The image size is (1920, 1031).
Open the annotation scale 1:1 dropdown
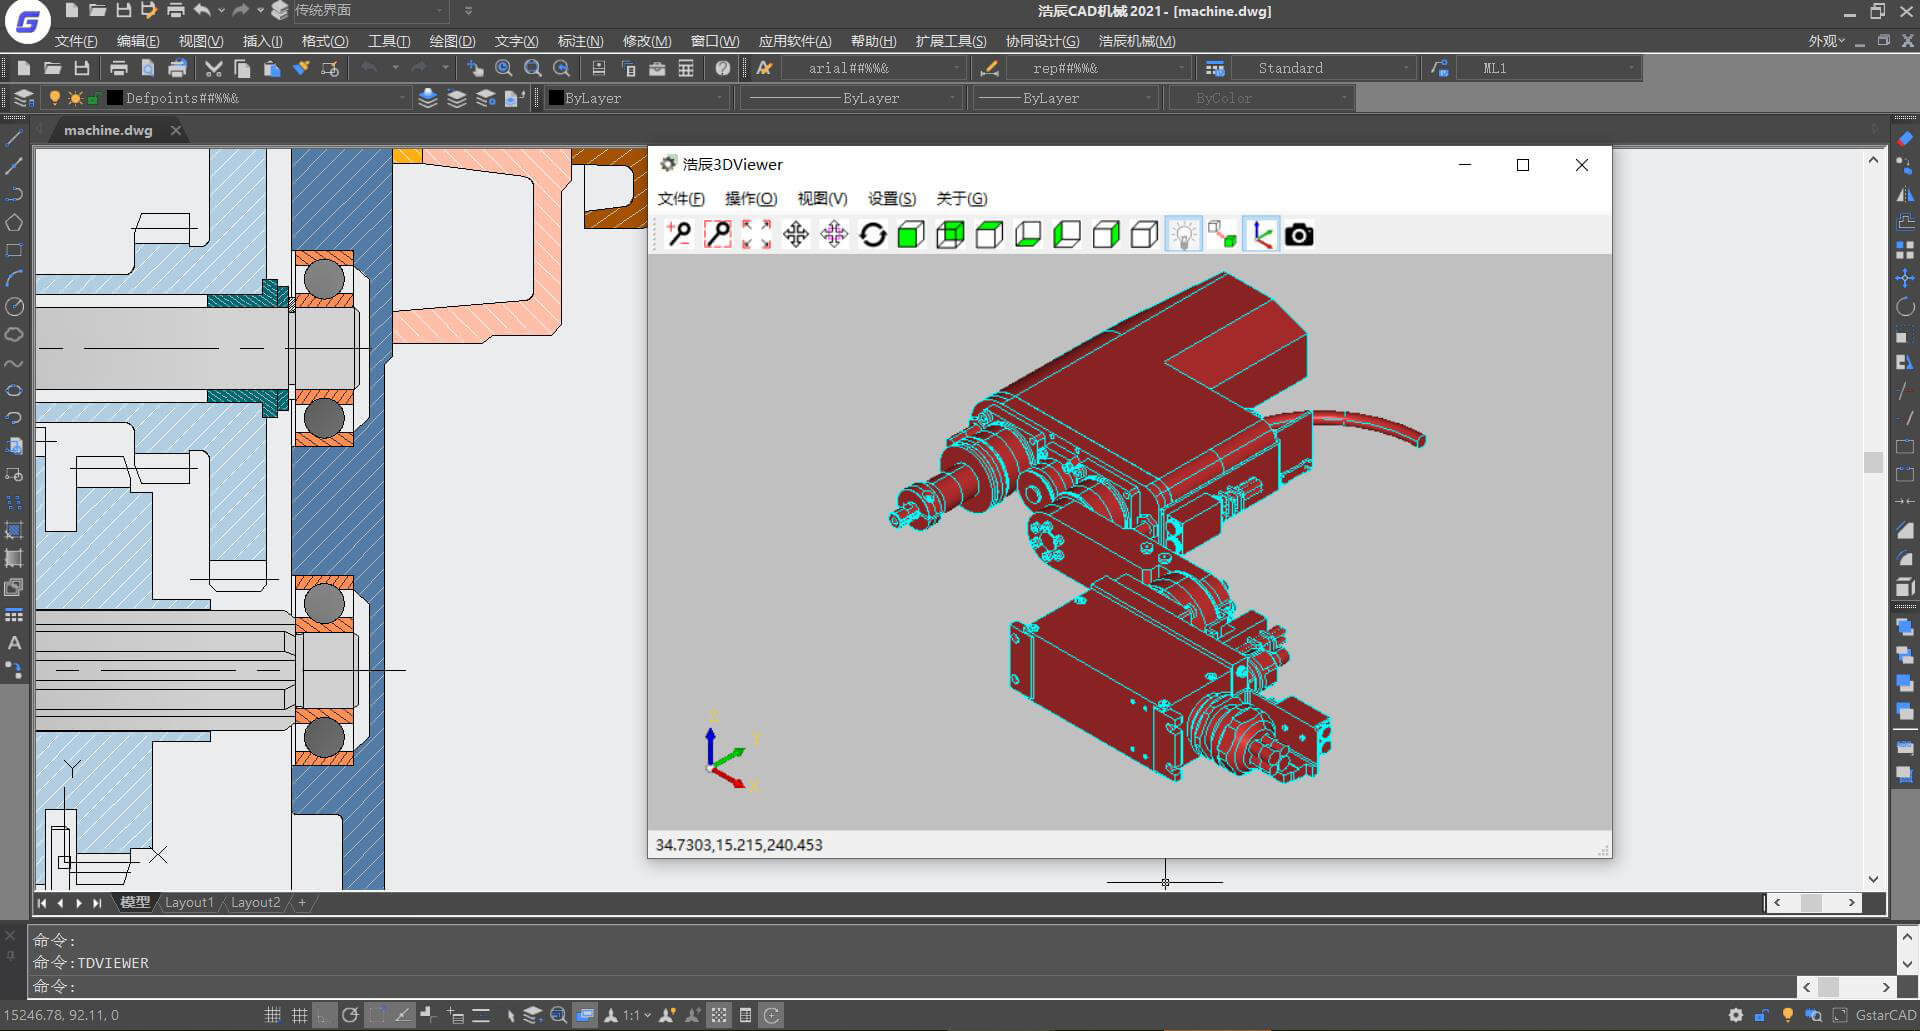point(637,1015)
